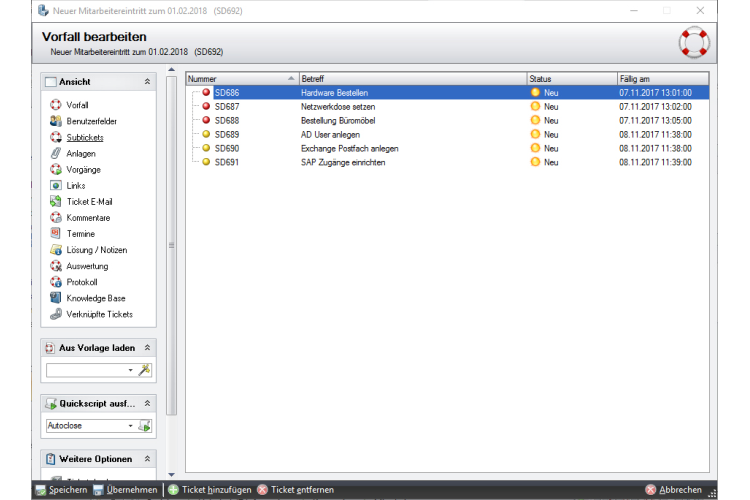This screenshot has width=750, height=500.
Task: Click the Knowledge Base icon
Action: [56, 298]
